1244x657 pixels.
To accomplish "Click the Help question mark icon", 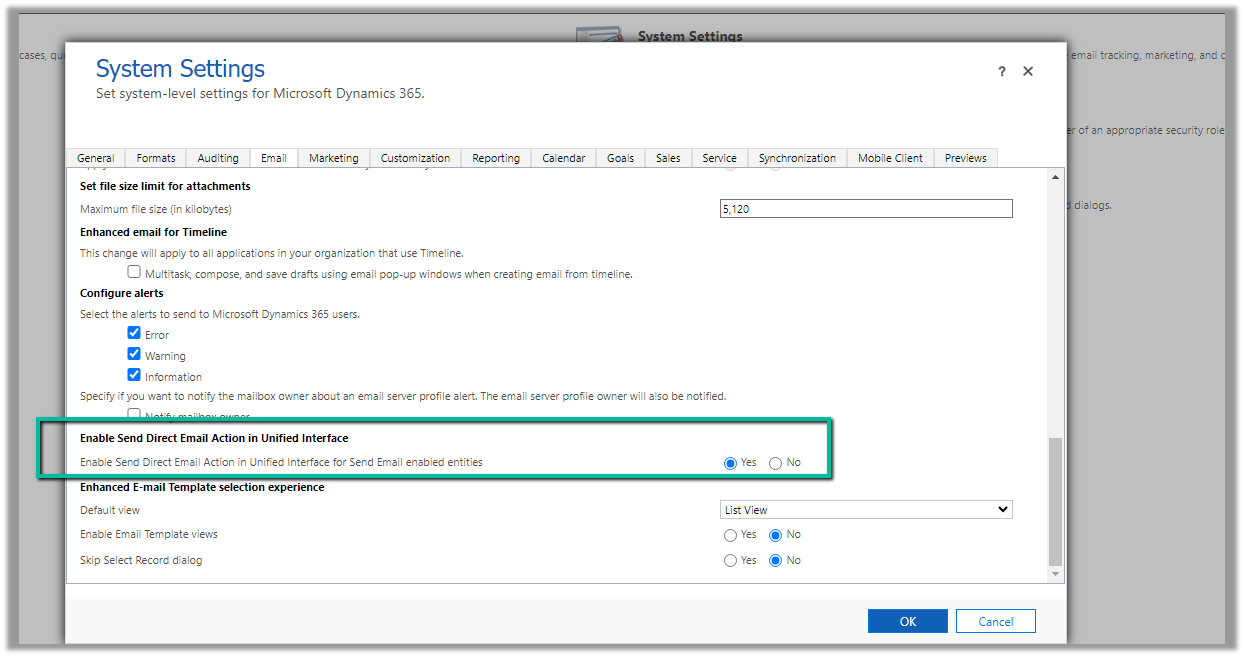I will pyautogui.click(x=1002, y=72).
